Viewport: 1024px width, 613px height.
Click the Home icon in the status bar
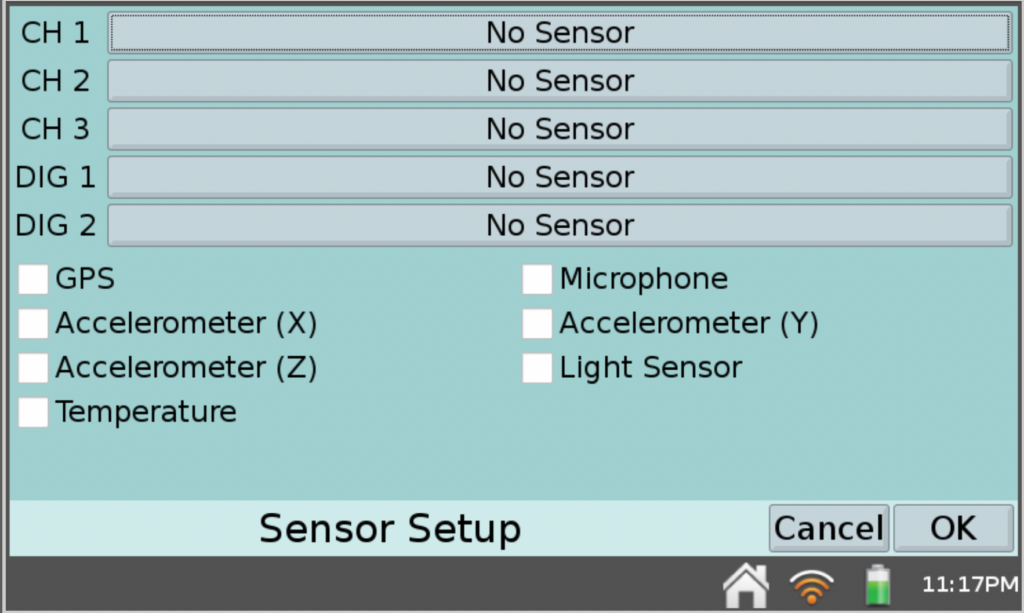coord(746,584)
